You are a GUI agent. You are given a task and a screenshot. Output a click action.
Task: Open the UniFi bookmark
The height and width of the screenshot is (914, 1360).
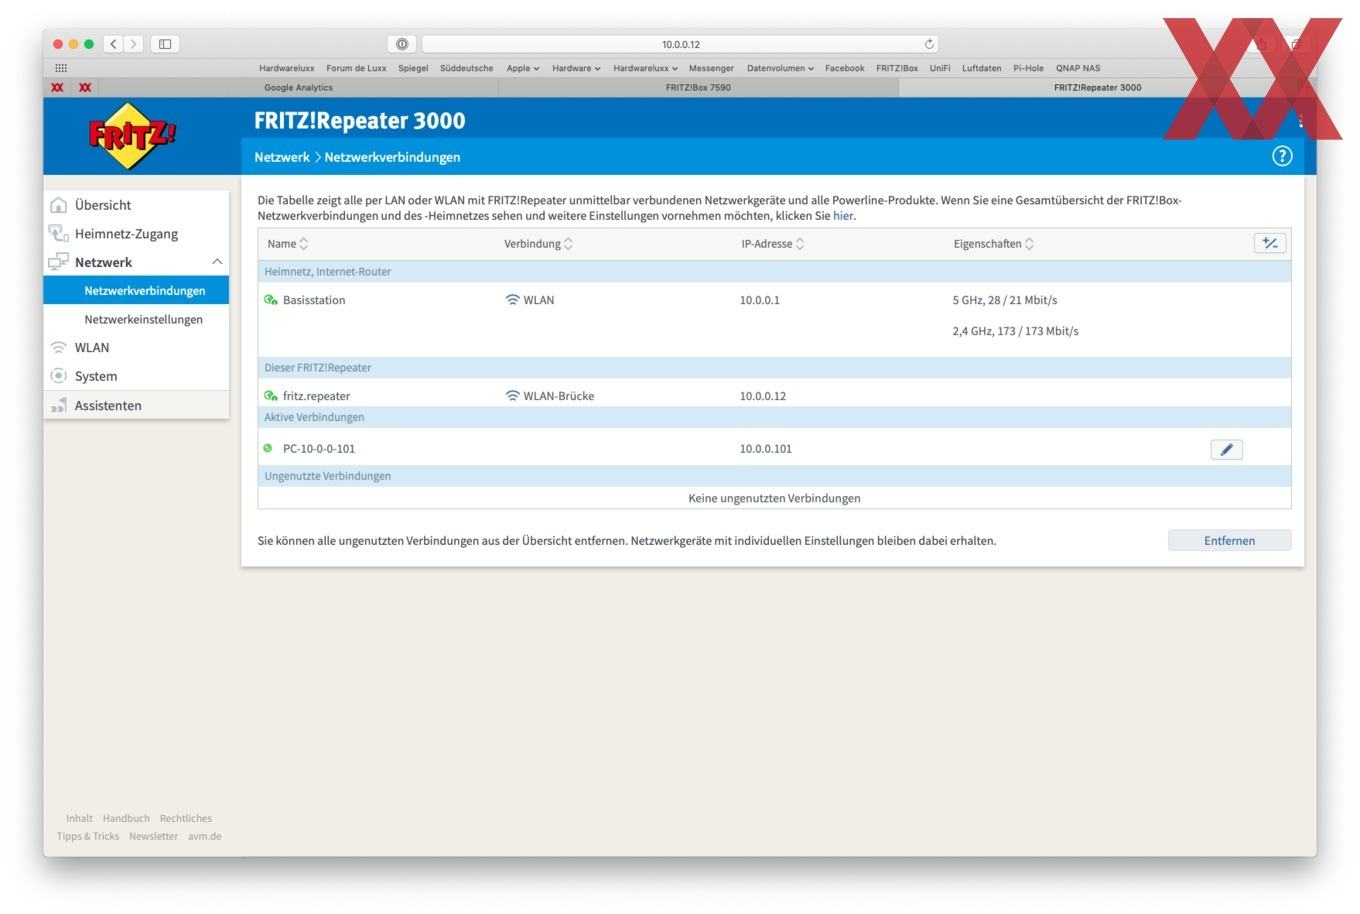[940, 68]
